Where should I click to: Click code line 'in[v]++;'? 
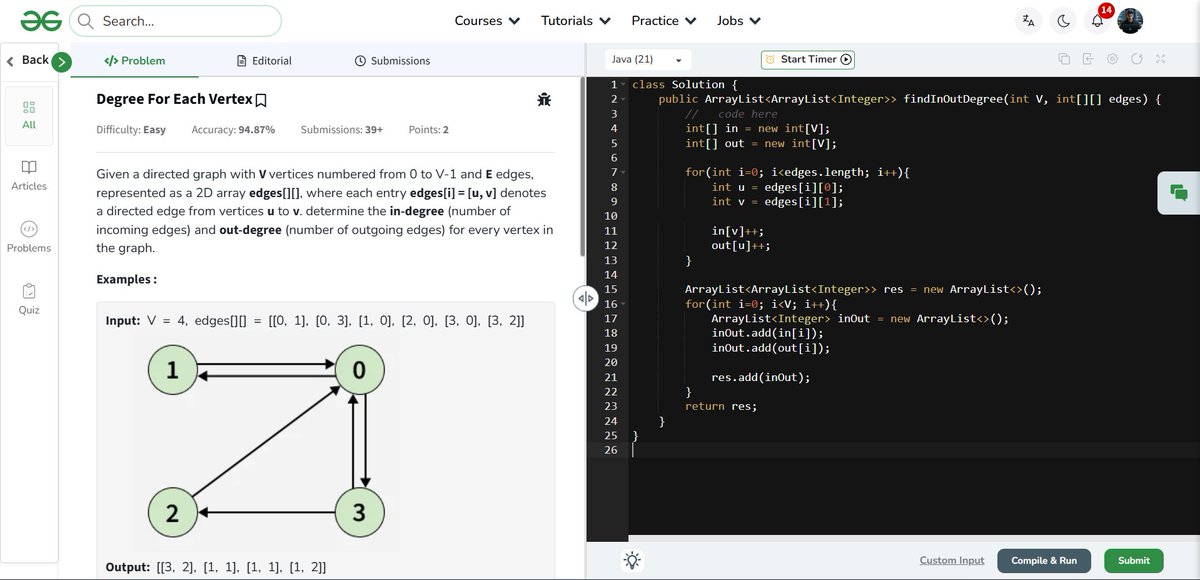[x=737, y=231]
